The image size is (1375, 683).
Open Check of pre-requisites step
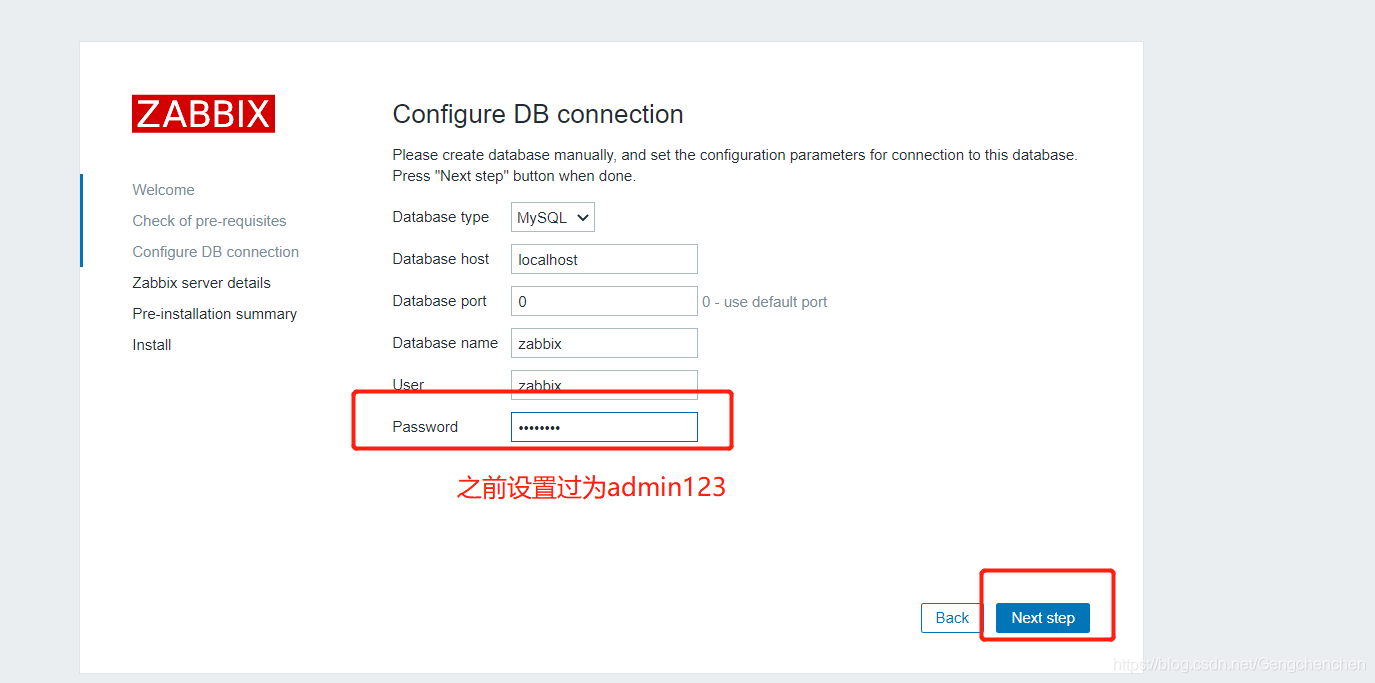(209, 221)
